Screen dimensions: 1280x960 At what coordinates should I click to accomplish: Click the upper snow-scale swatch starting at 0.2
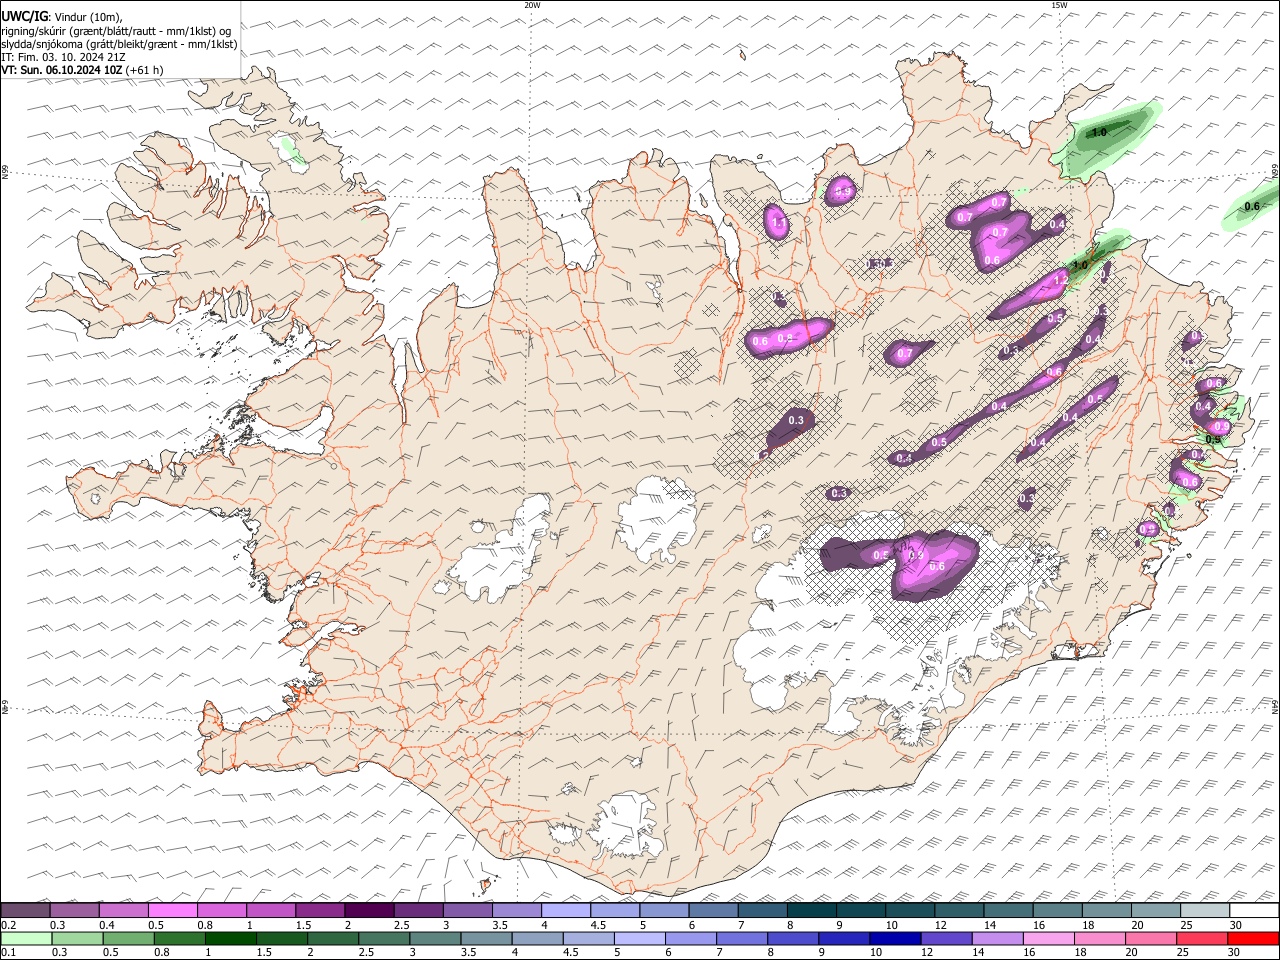coord(26,911)
